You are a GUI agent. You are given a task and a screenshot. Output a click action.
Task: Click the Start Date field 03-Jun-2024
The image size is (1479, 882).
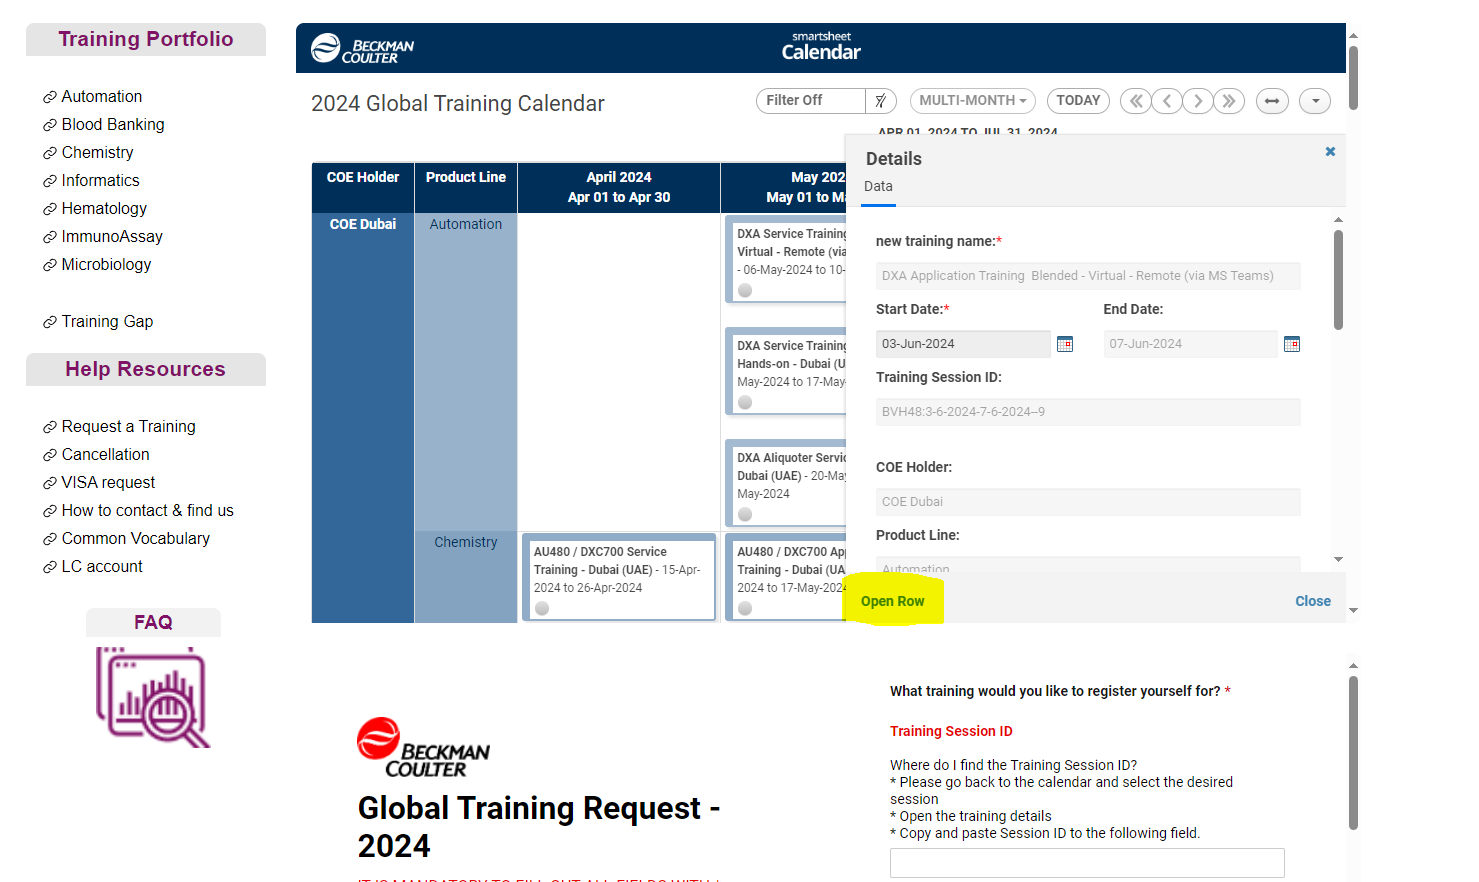[963, 344]
